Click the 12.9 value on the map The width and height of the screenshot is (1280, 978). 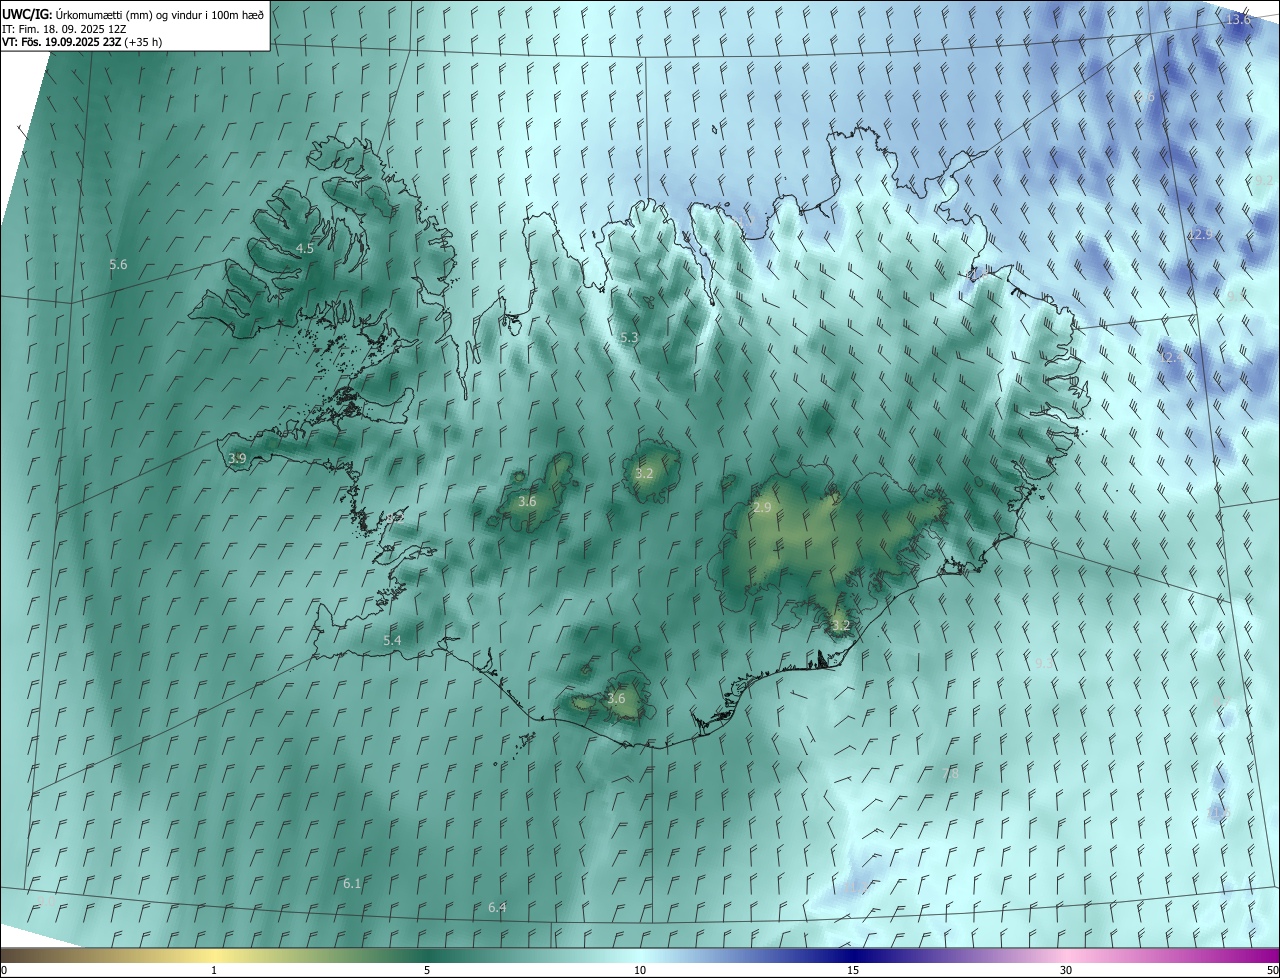(1200, 234)
